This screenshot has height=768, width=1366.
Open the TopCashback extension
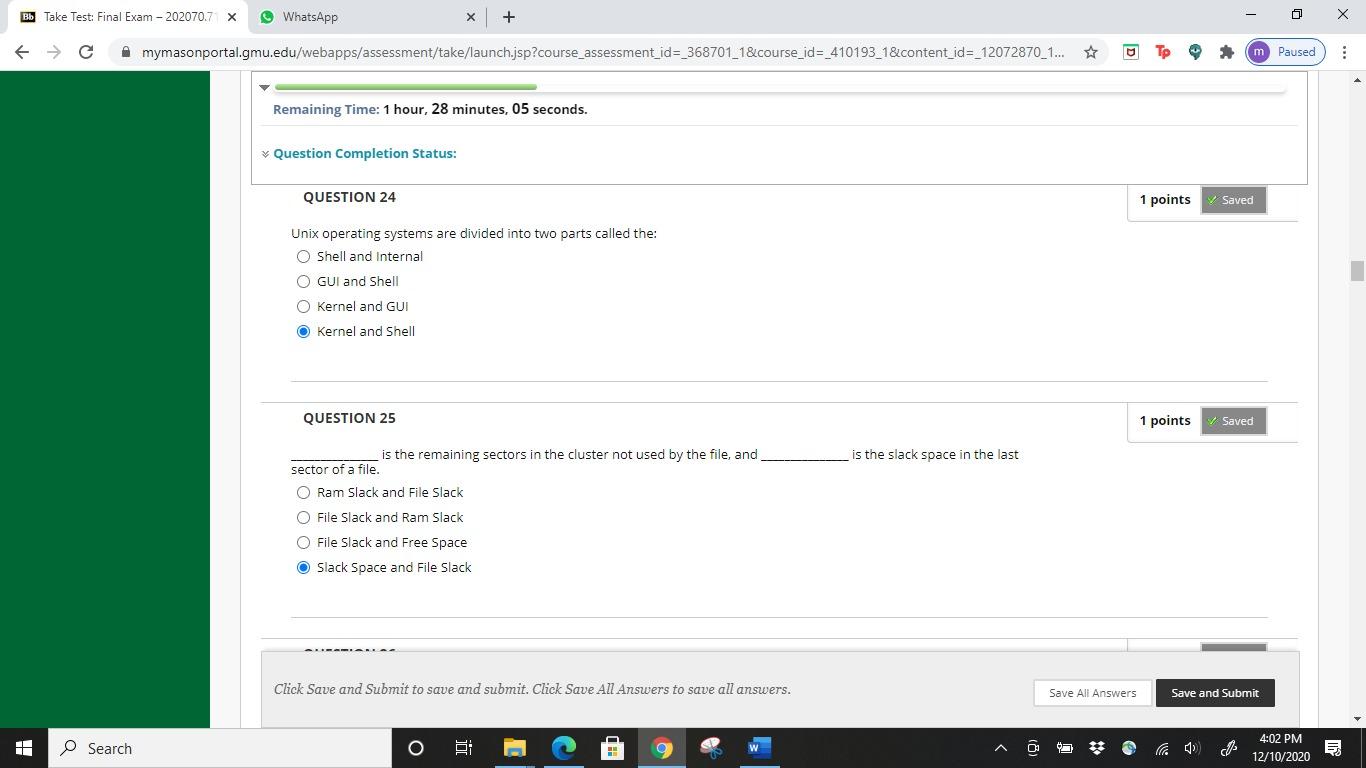(x=1162, y=52)
